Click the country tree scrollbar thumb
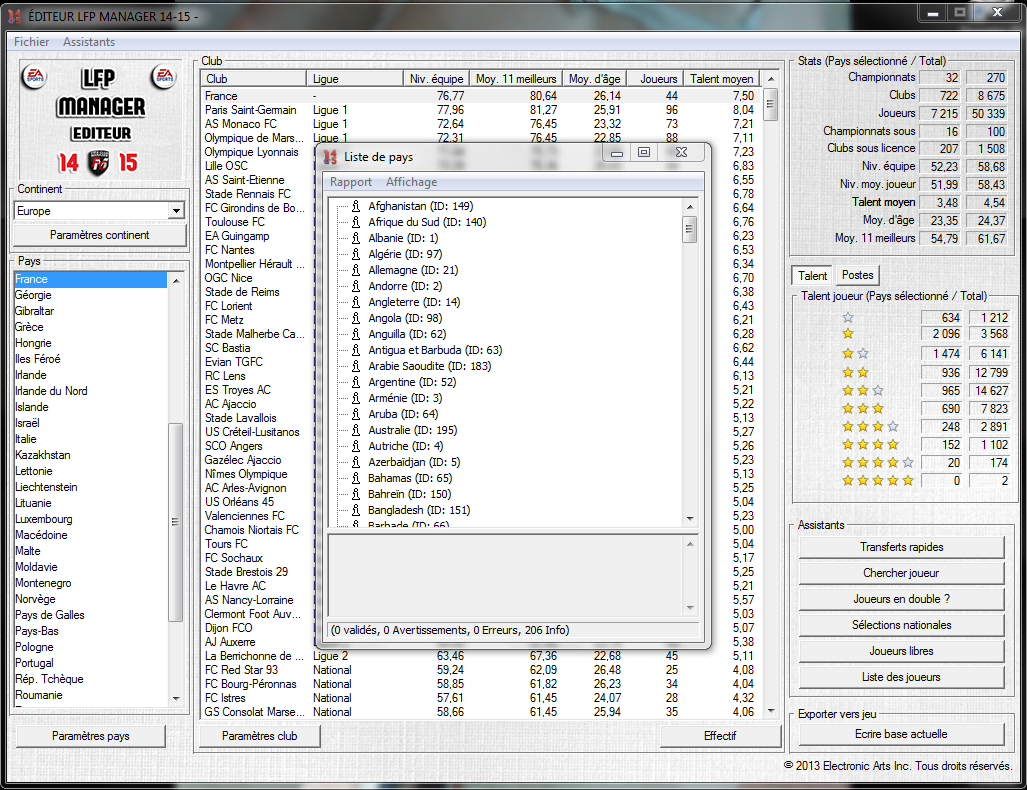This screenshot has width=1027, height=790. pos(689,230)
